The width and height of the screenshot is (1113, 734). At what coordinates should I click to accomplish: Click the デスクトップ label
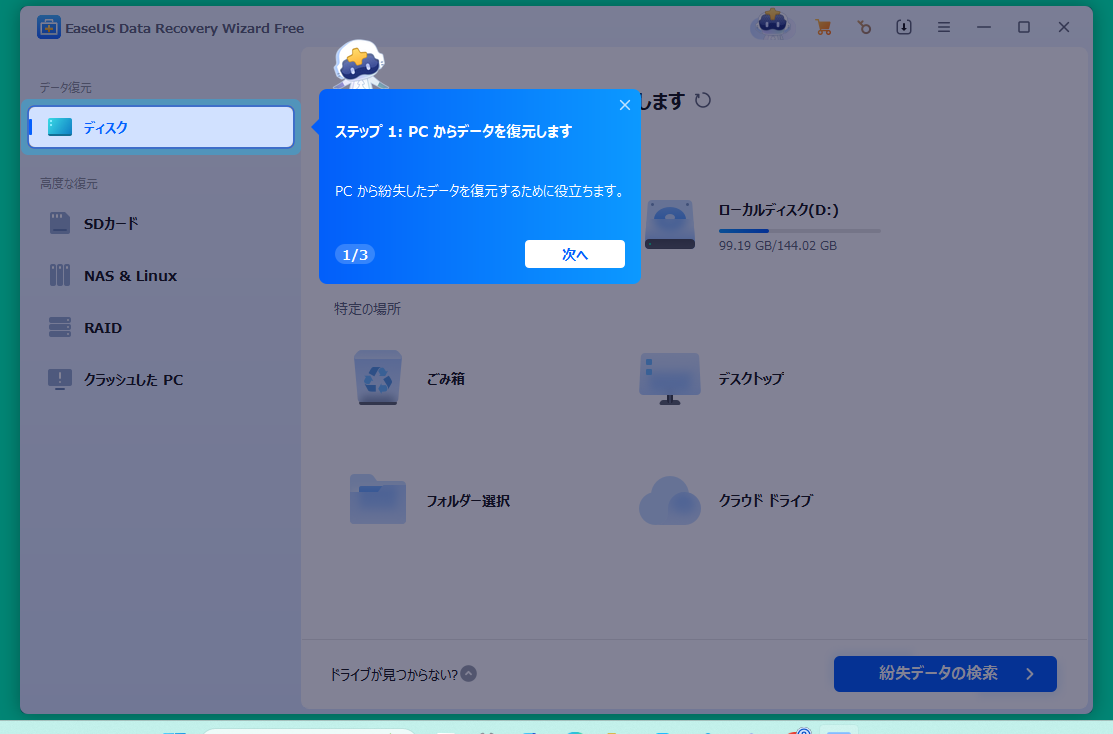point(750,379)
